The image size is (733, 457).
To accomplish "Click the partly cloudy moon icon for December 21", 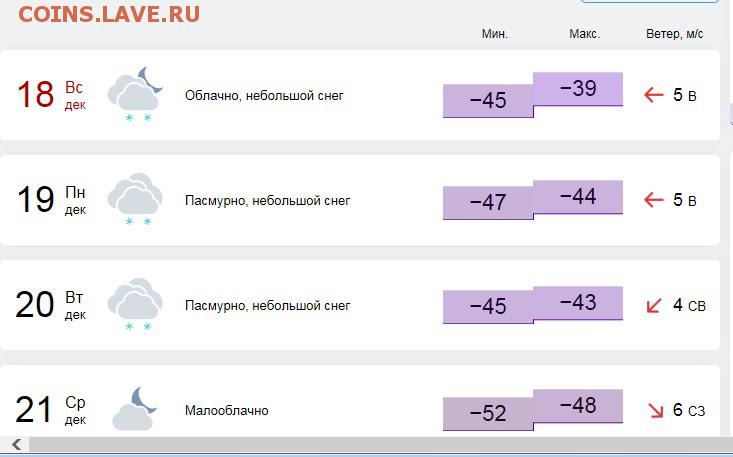I will (x=136, y=407).
